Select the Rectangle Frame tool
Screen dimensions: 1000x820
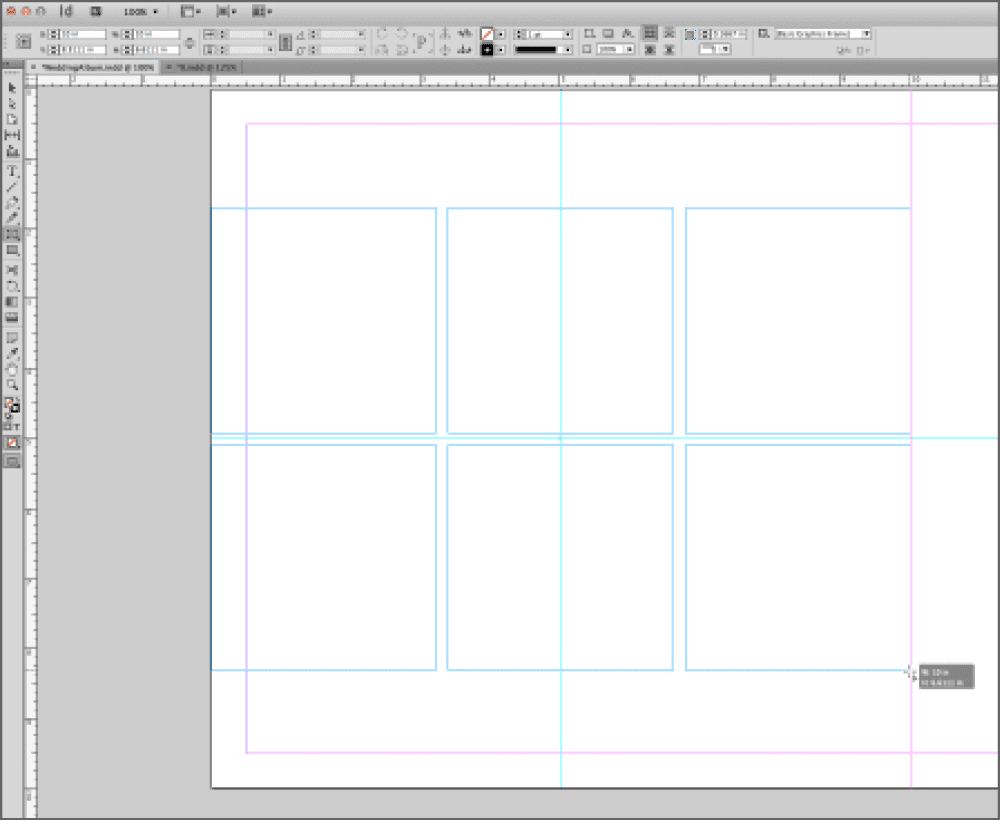[x=12, y=234]
